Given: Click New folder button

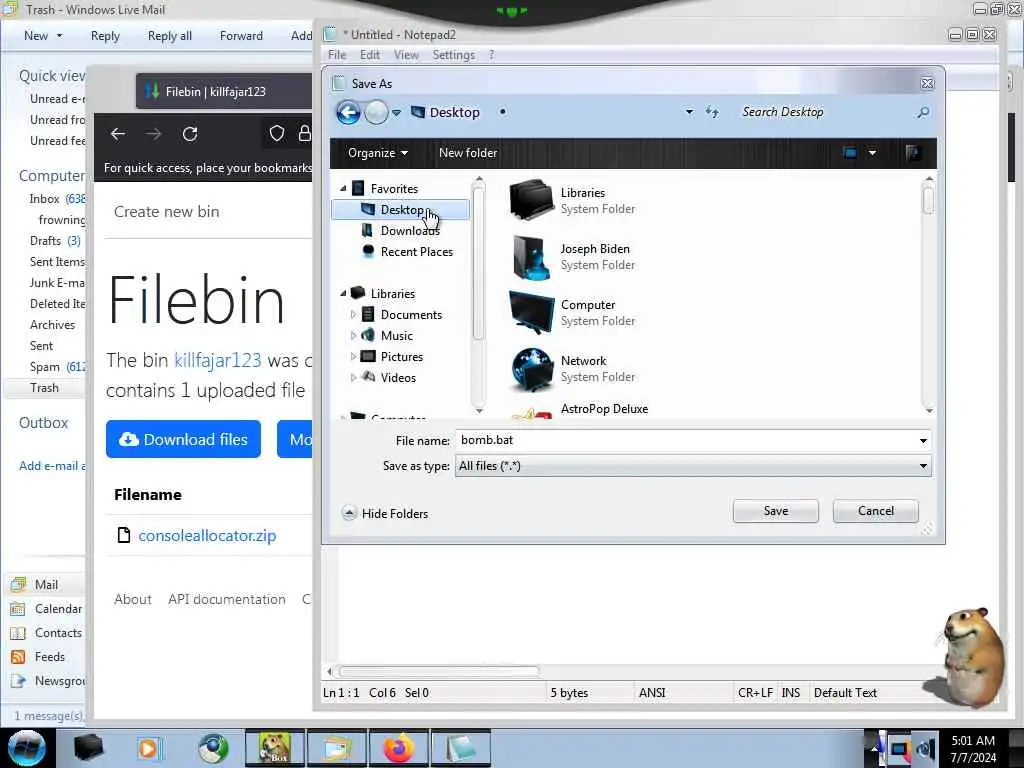Looking at the screenshot, I should [468, 153].
